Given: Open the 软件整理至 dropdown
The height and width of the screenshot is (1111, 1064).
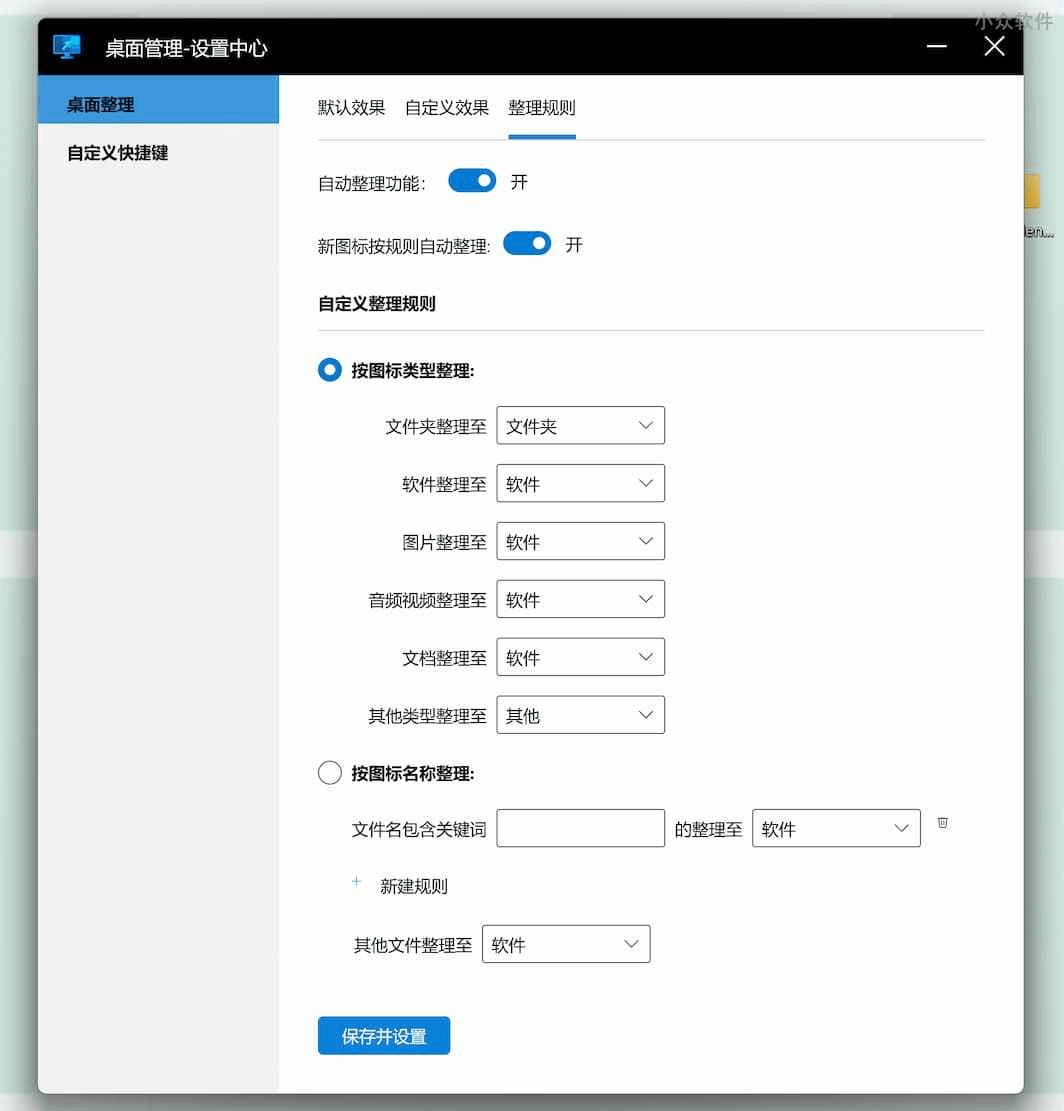Looking at the screenshot, I should 580,483.
